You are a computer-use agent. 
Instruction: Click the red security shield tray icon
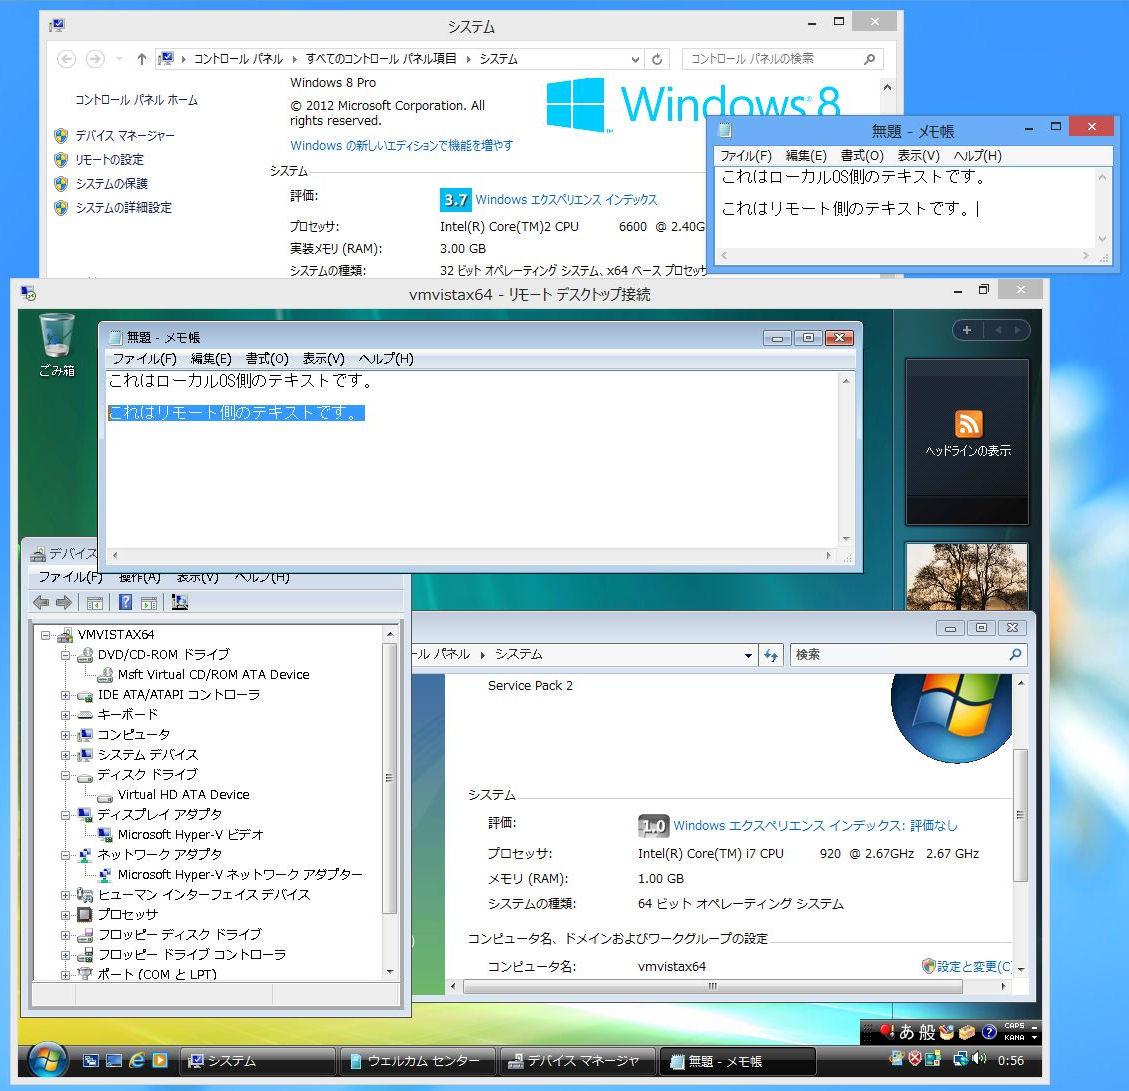pyautogui.click(x=915, y=1059)
